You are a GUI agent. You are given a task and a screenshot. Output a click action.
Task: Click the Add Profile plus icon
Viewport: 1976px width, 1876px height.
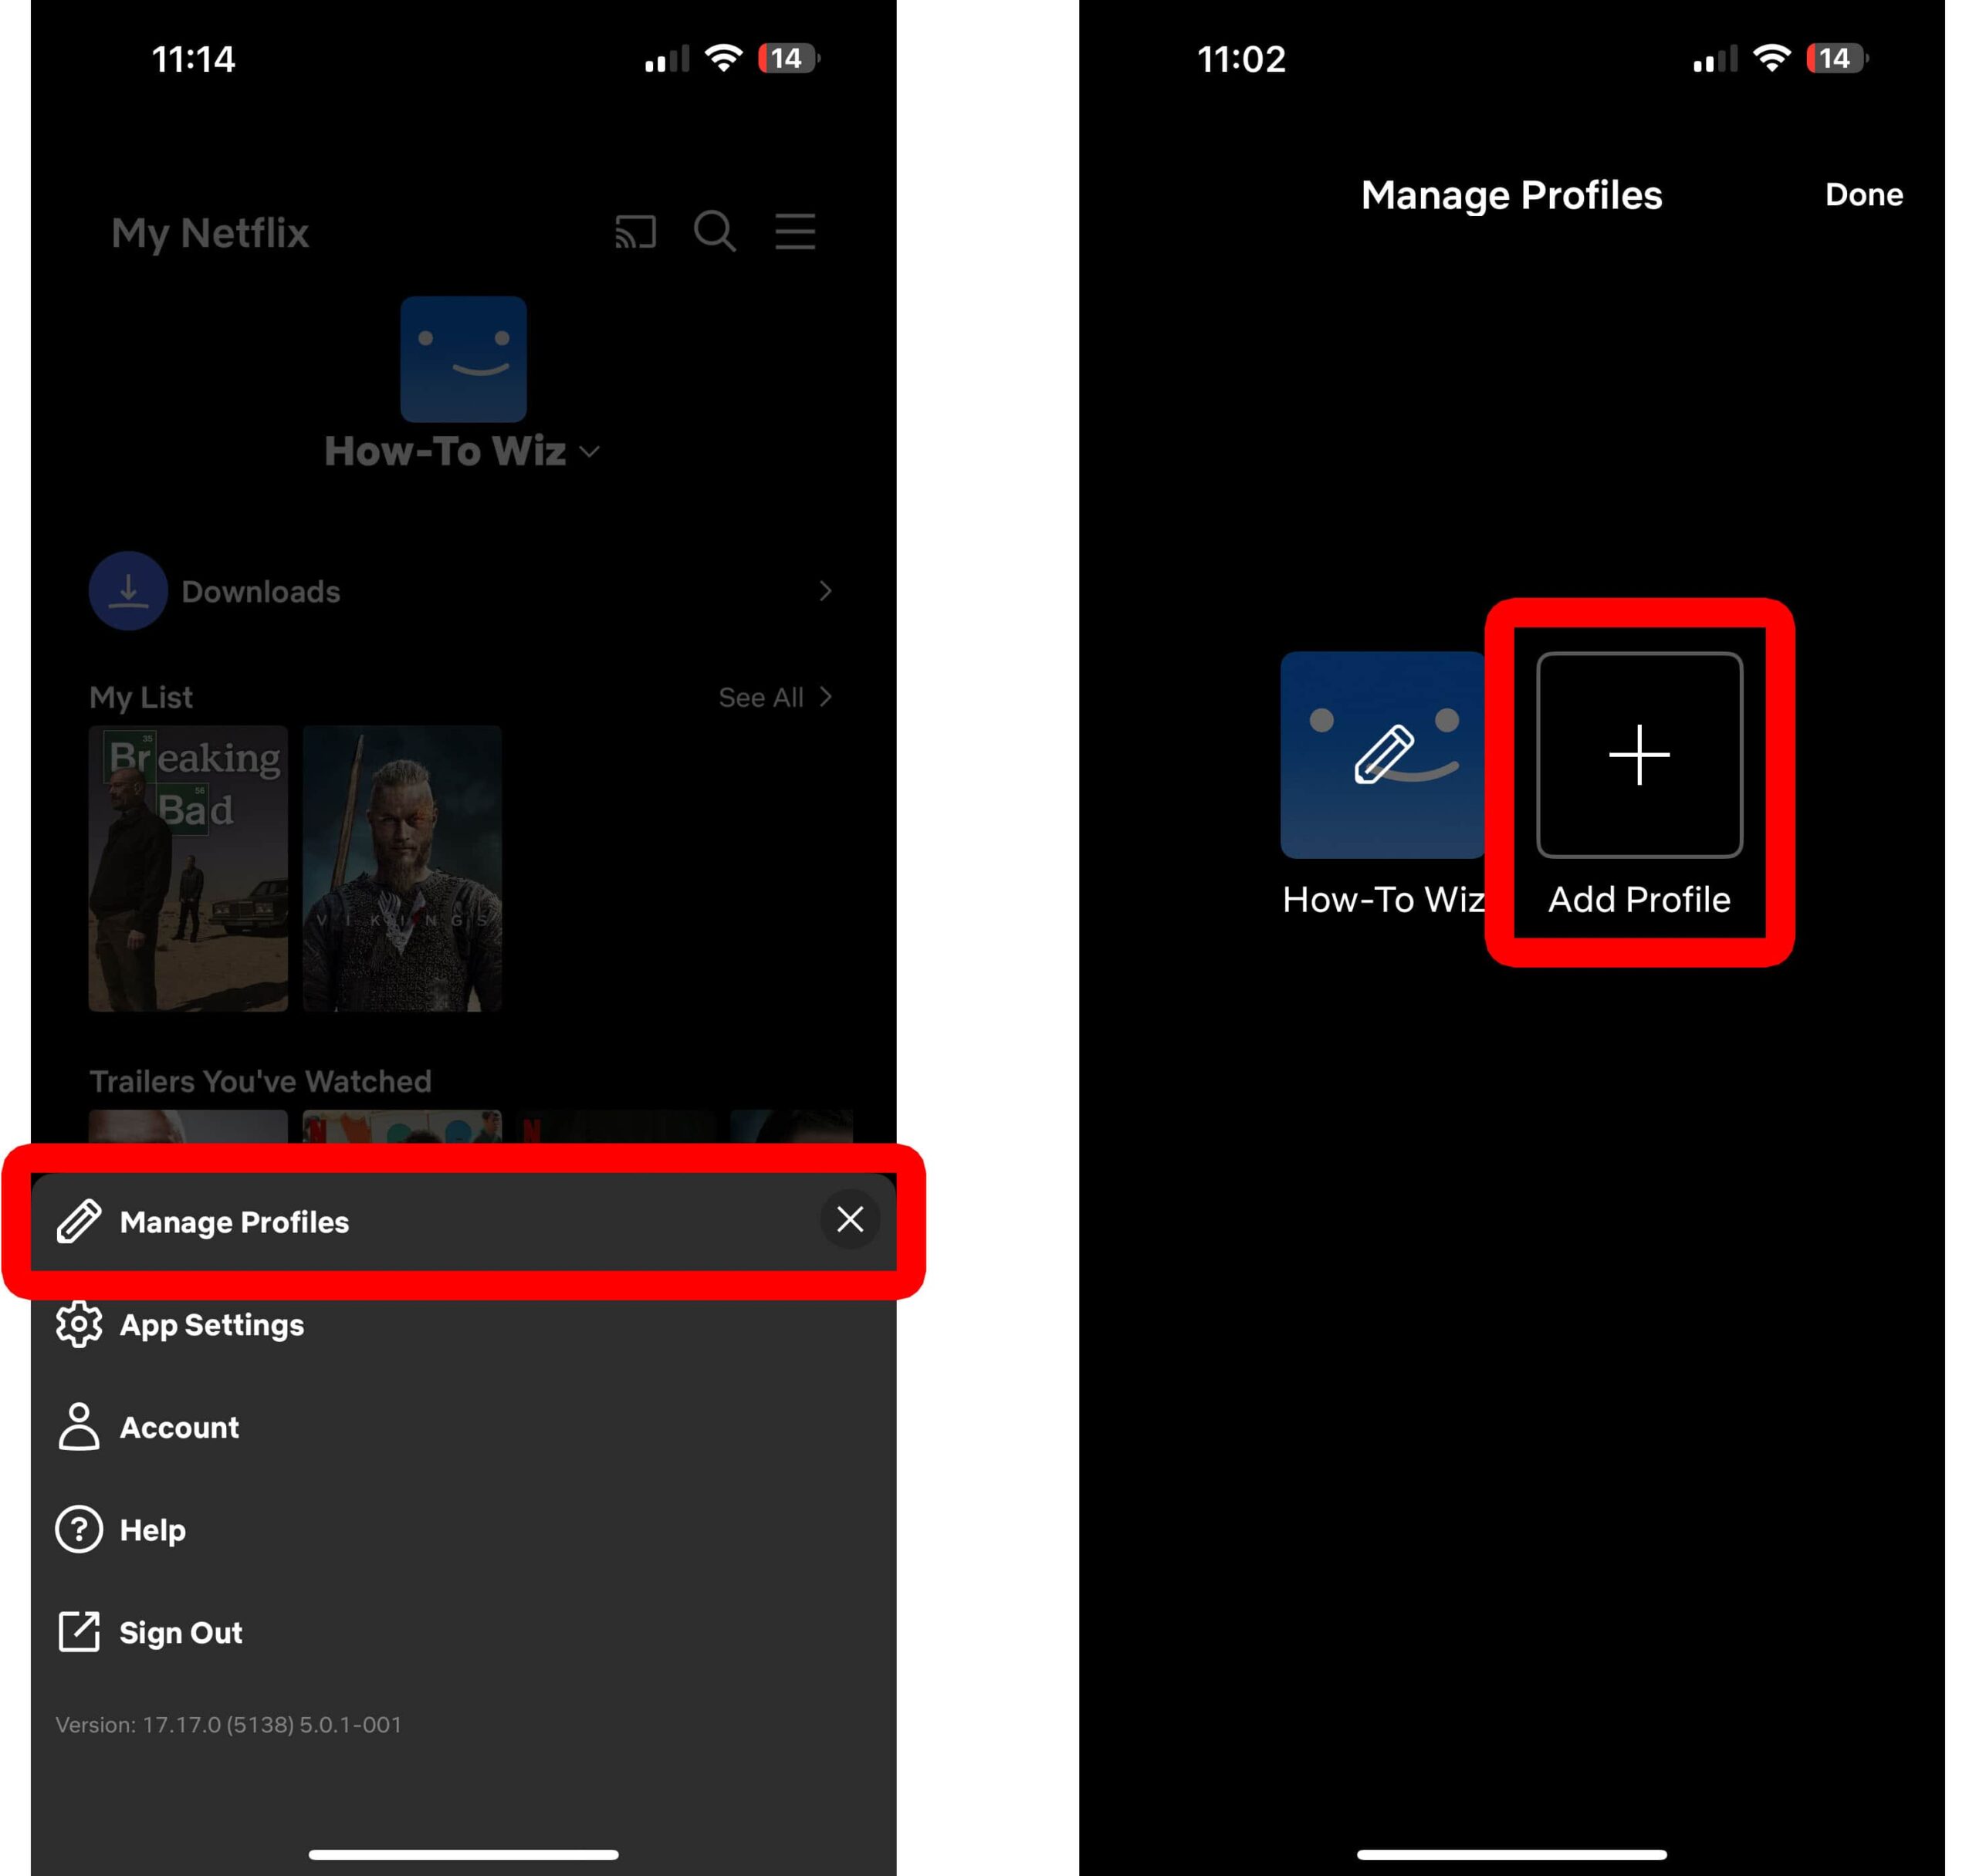click(x=1639, y=755)
